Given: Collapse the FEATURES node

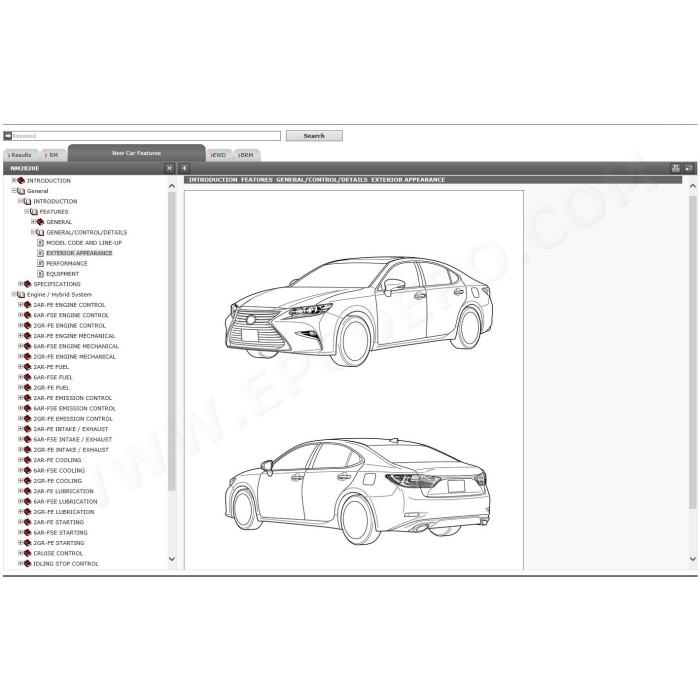Looking at the screenshot, I should tap(27, 212).
